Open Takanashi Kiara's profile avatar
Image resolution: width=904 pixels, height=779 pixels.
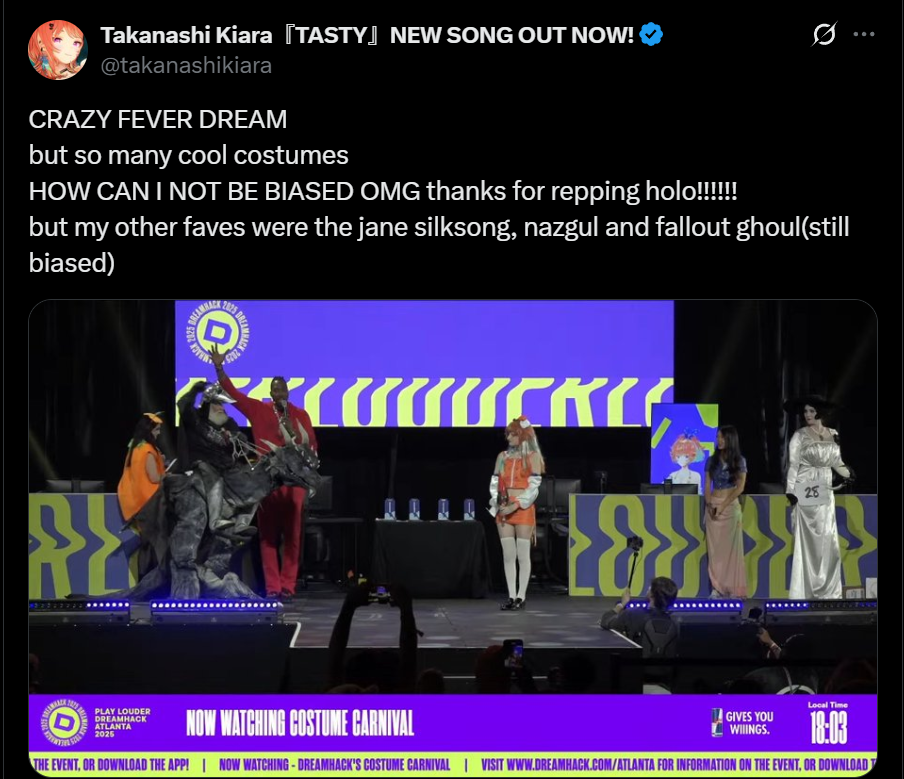(x=58, y=50)
